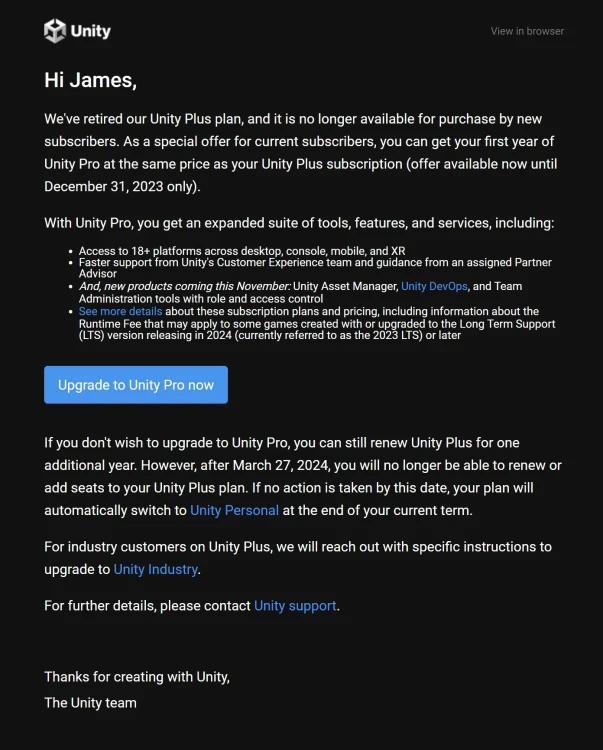The width and height of the screenshot is (603, 750).
Task: Click the paragraph about the retired Unity Plus plan
Action: click(301, 153)
